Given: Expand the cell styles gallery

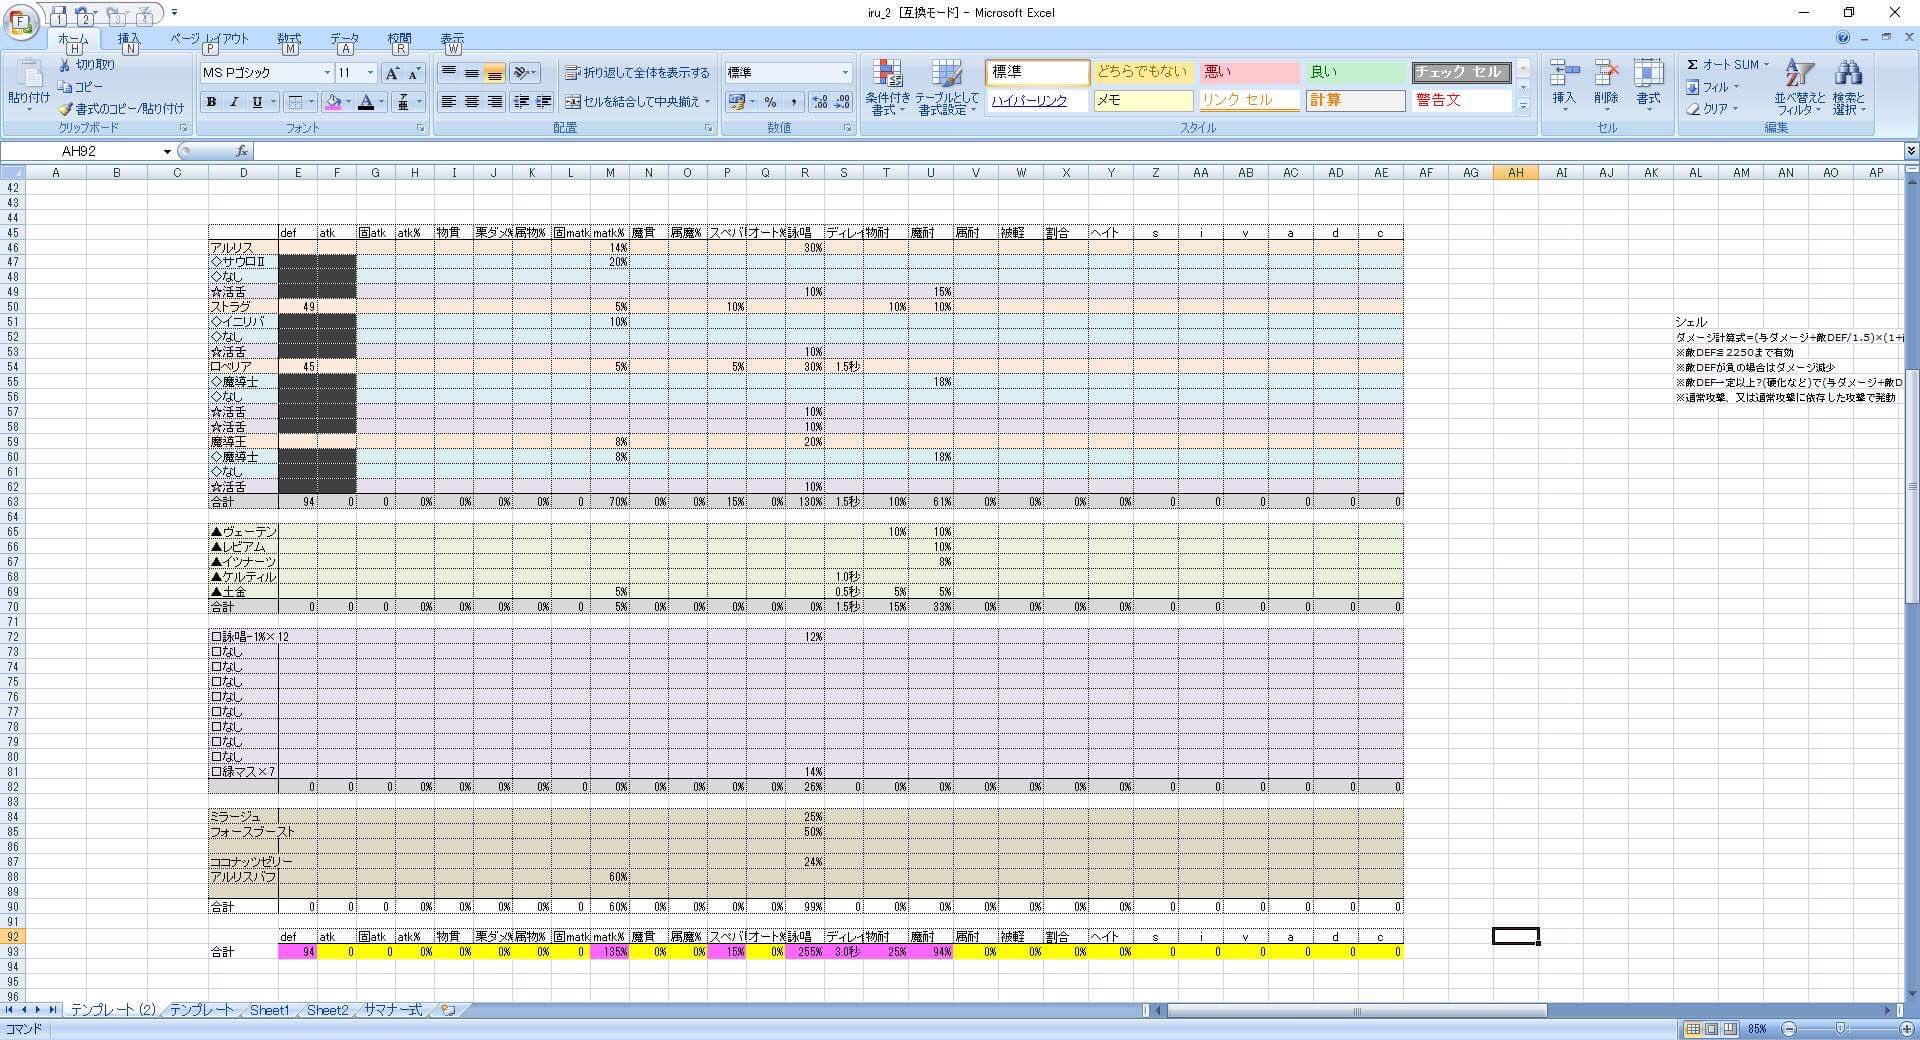Looking at the screenshot, I should 1523,105.
